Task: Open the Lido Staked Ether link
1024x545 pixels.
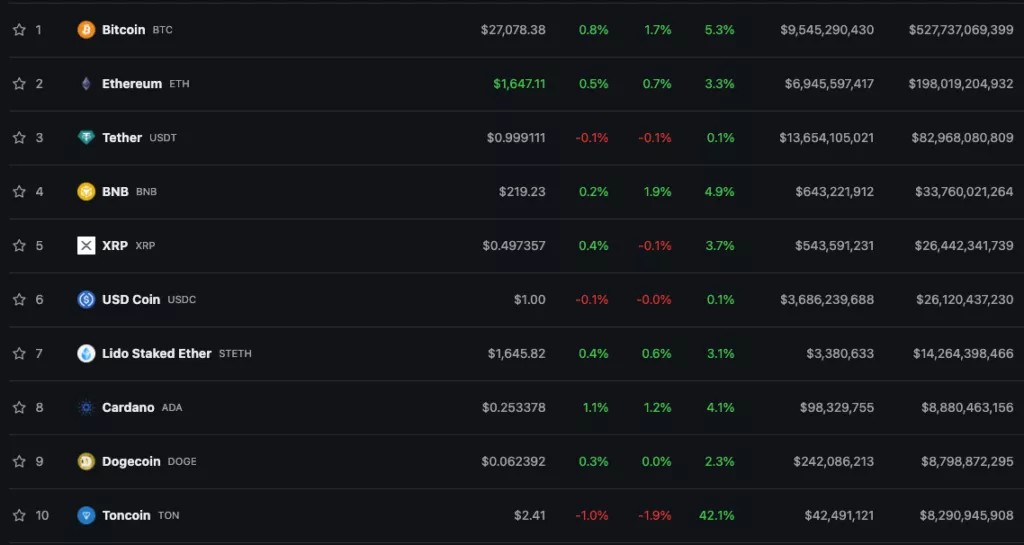Action: (x=156, y=354)
